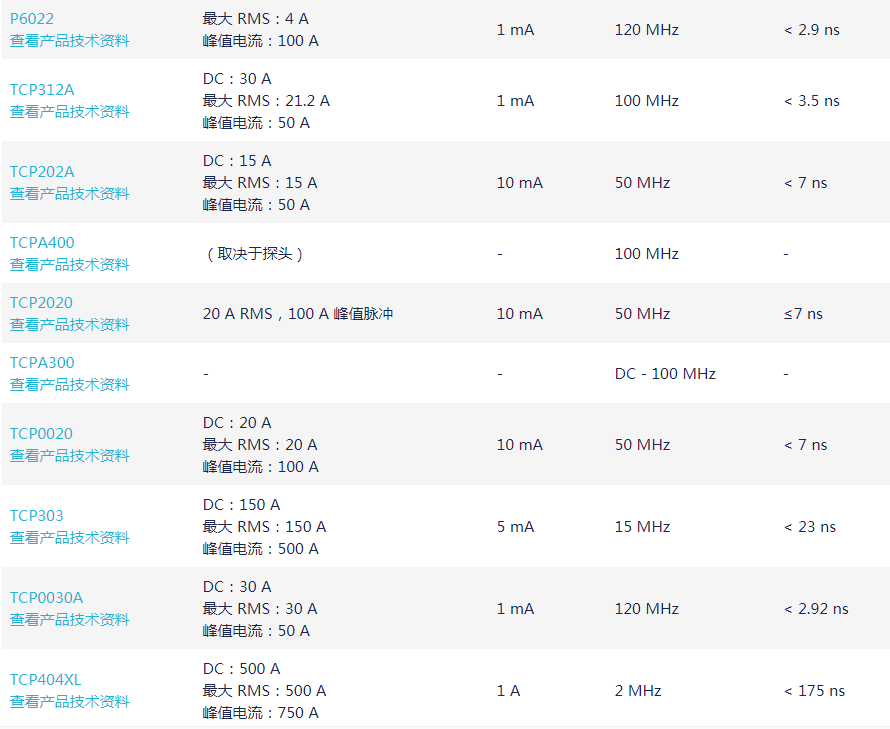Click "峰值电流：50 A" in the TCP0030A row

point(256,631)
